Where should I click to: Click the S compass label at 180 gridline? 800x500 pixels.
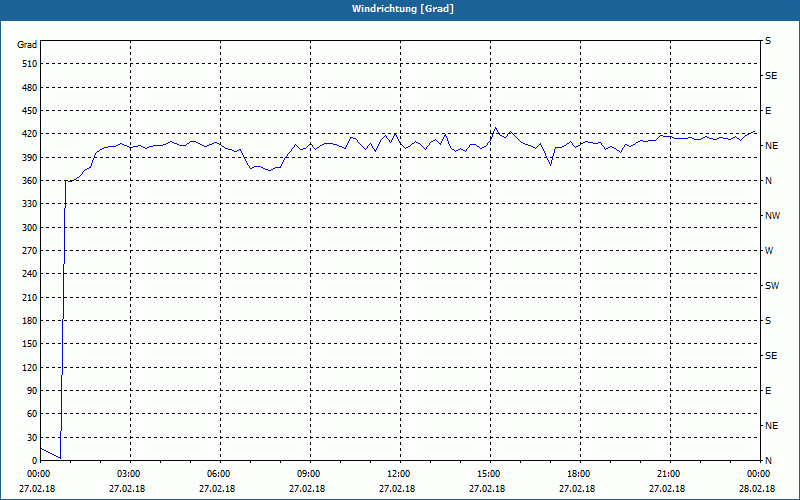click(x=768, y=321)
